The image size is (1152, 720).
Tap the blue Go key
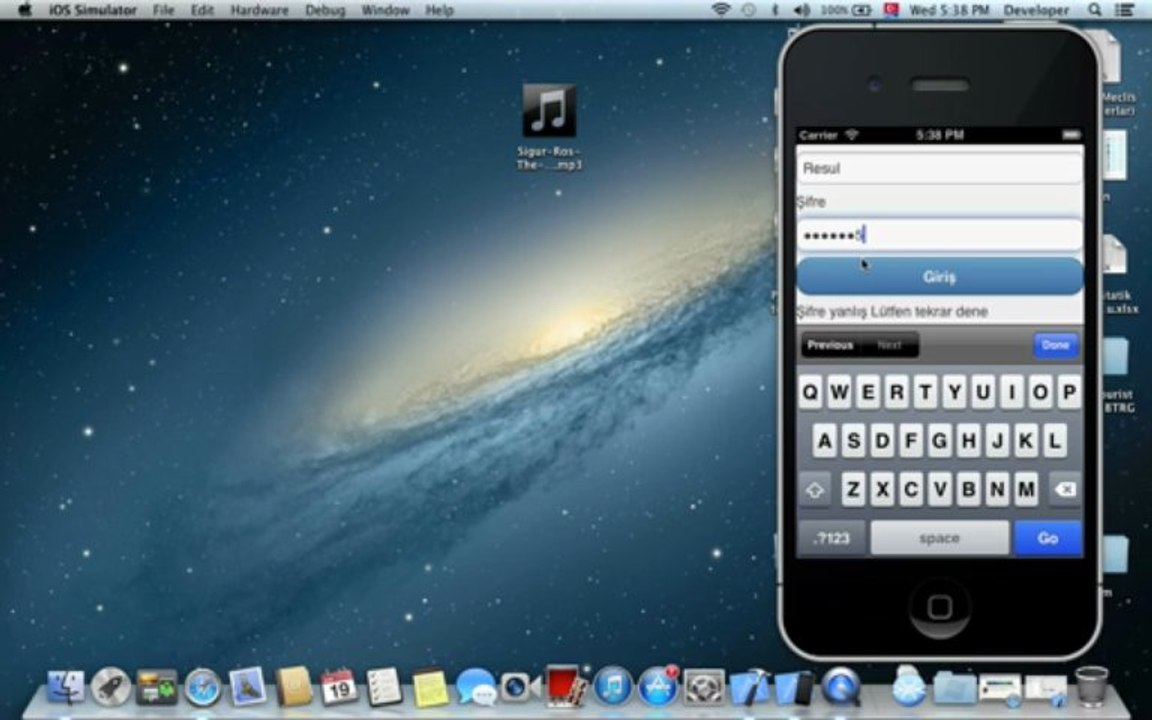pyautogui.click(x=1048, y=539)
